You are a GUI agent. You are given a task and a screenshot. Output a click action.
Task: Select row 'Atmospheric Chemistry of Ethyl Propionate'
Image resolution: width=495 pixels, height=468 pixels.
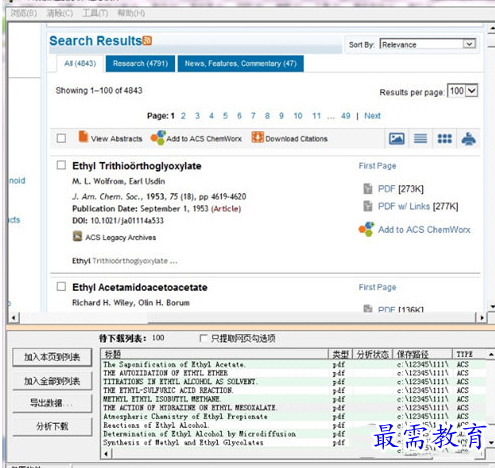(293, 416)
